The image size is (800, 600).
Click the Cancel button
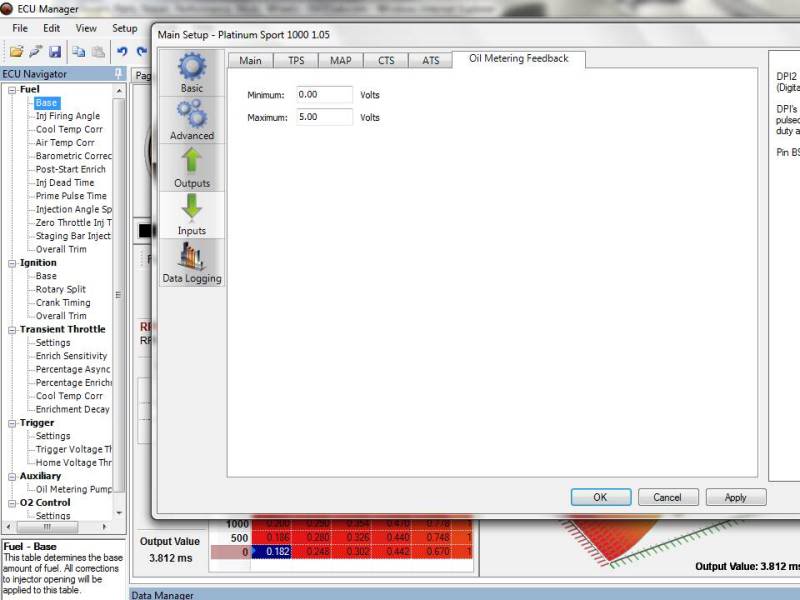(667, 497)
